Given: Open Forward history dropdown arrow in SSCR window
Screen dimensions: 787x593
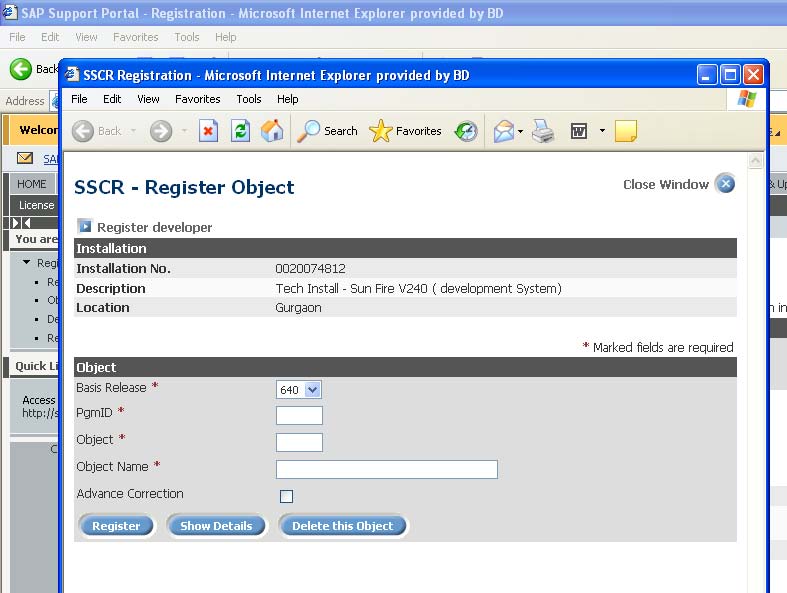Looking at the screenshot, I should pyautogui.click(x=184, y=131).
